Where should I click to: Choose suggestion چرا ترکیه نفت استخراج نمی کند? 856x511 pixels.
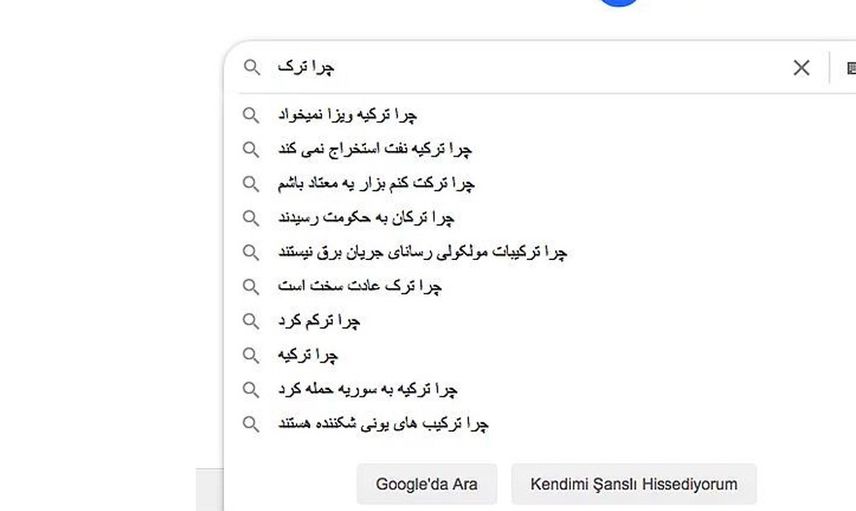[374, 149]
